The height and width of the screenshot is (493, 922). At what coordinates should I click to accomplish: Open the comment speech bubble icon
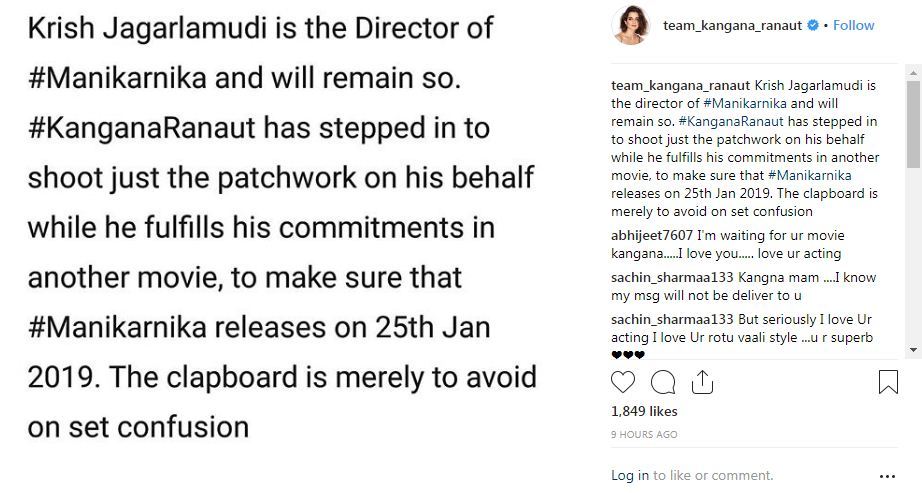[663, 382]
